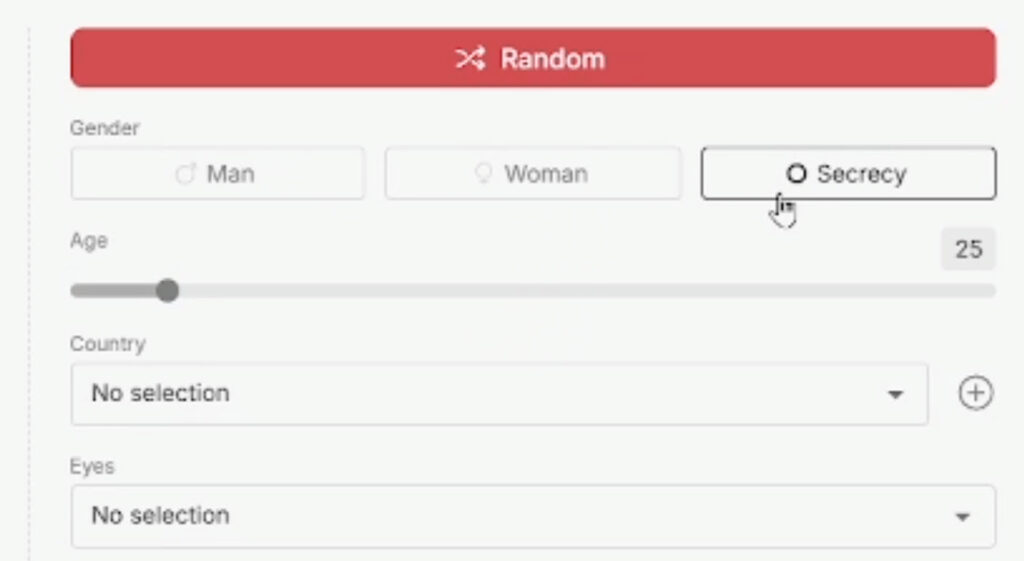Screen dimensions: 1024x561
Task: Click the Eyes field label
Action: click(x=92, y=467)
